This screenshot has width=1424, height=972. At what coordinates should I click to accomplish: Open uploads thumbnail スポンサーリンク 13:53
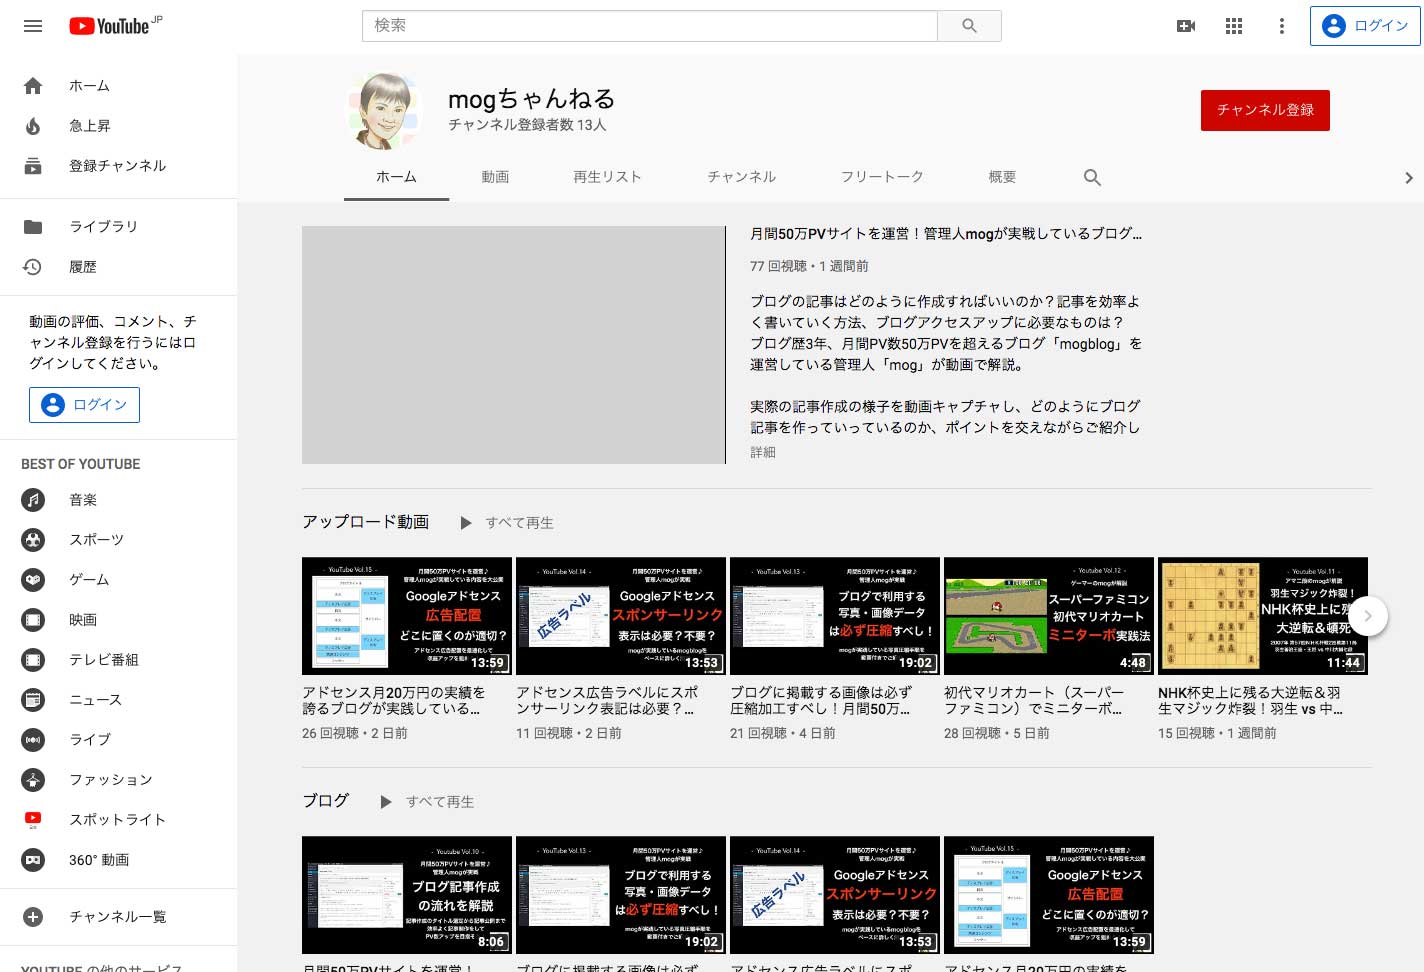[x=621, y=616]
